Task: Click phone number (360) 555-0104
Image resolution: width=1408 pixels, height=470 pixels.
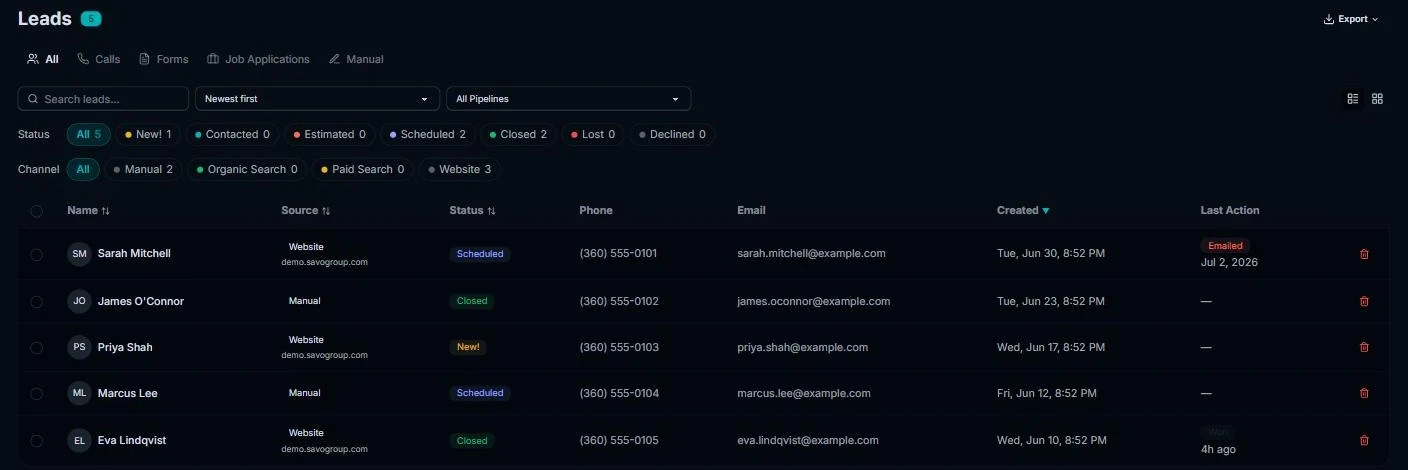Action: coord(619,393)
